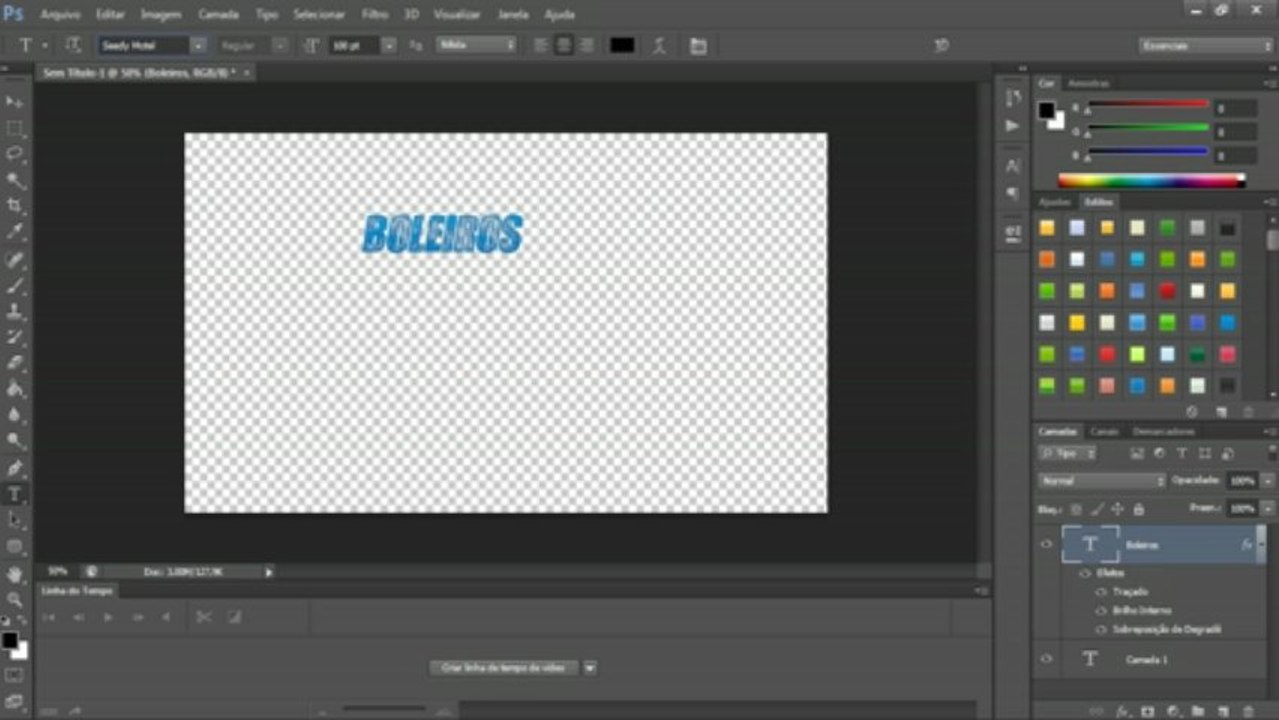1279x720 pixels.
Task: Hide the Camada 1 layer
Action: [x=1046, y=659]
